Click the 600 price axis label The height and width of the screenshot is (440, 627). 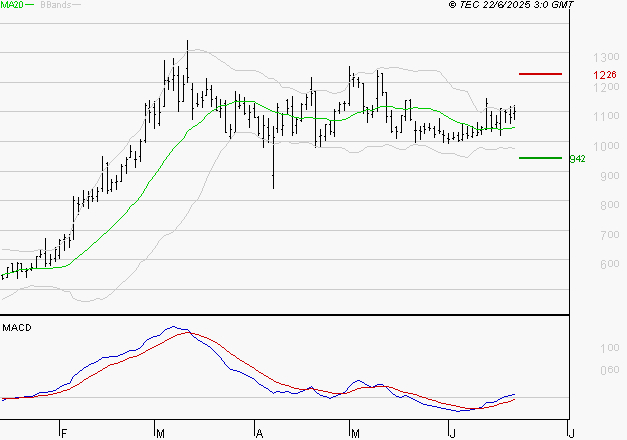point(610,264)
